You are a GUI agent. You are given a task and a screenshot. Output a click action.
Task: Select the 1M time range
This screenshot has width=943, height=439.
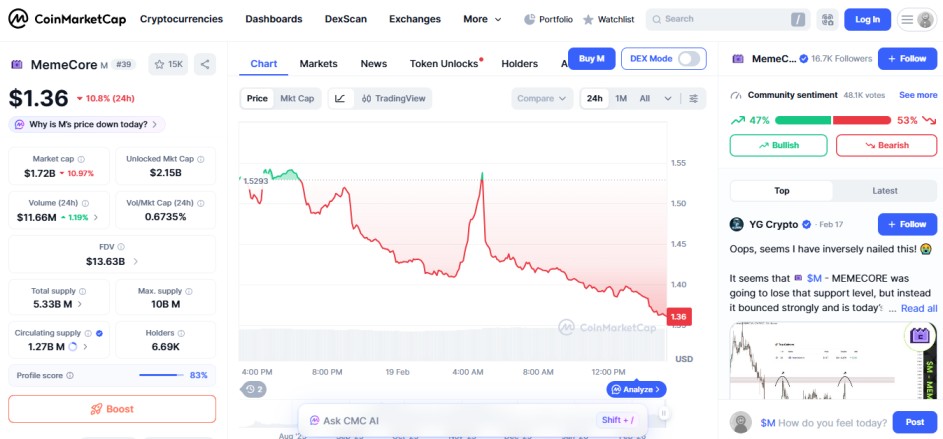point(621,98)
